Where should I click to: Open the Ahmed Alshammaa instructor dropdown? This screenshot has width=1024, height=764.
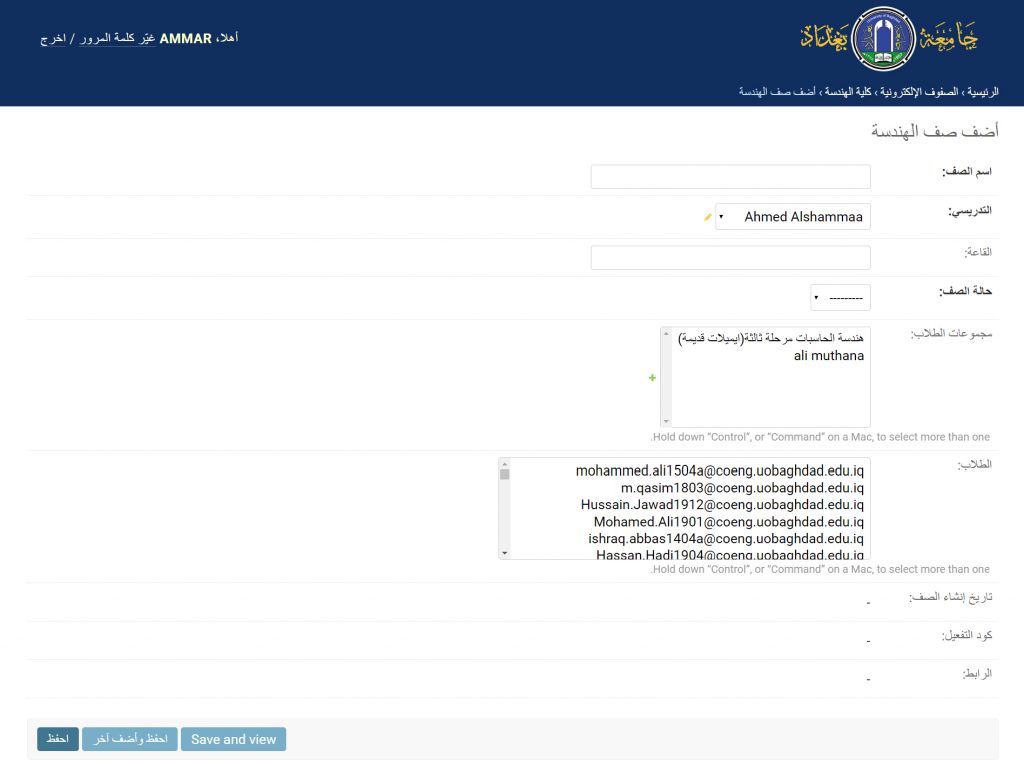click(x=793, y=217)
